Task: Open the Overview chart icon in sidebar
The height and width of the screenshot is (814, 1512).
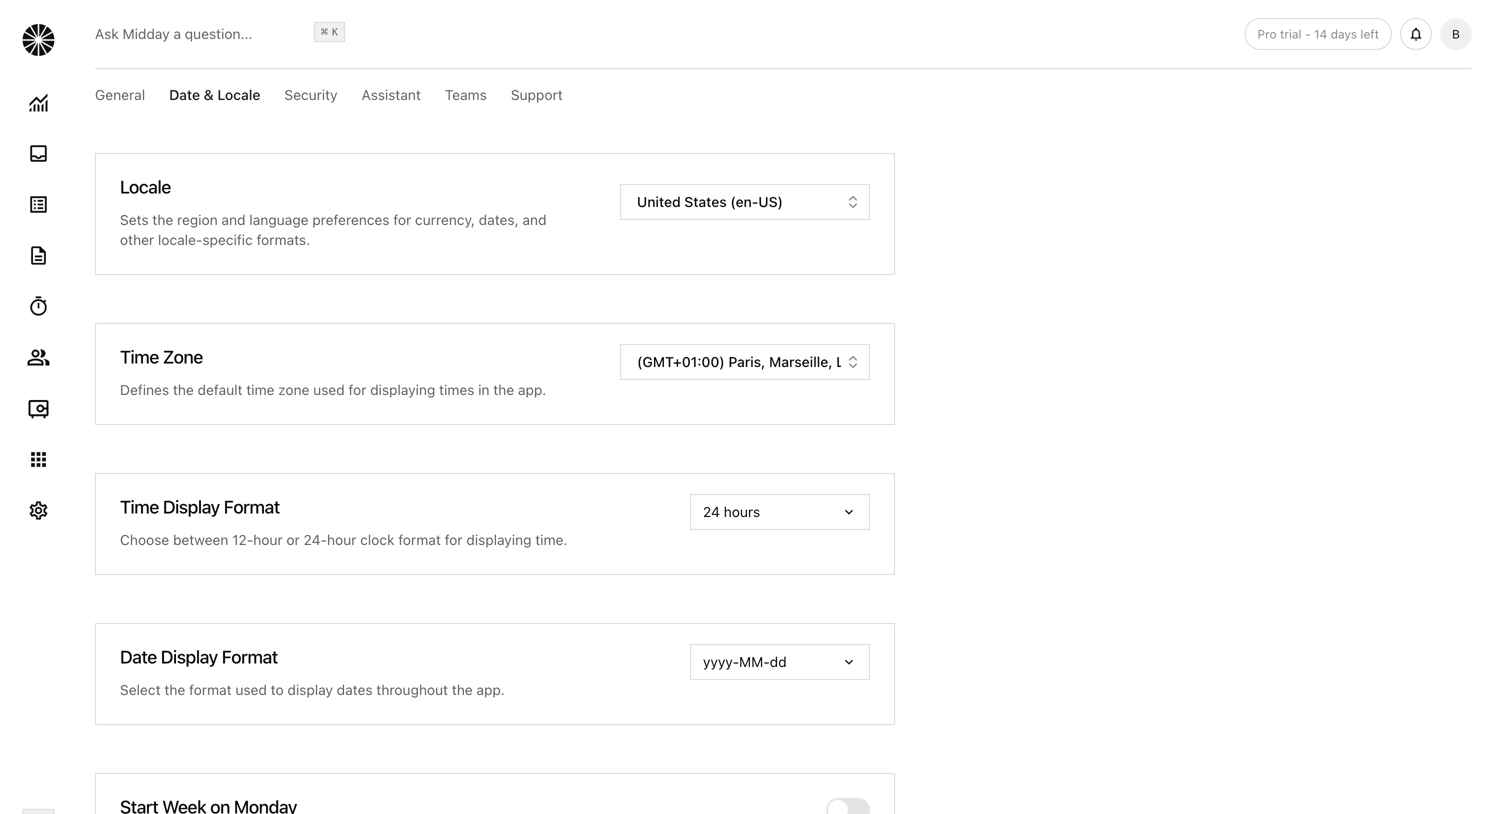Action: (38, 103)
